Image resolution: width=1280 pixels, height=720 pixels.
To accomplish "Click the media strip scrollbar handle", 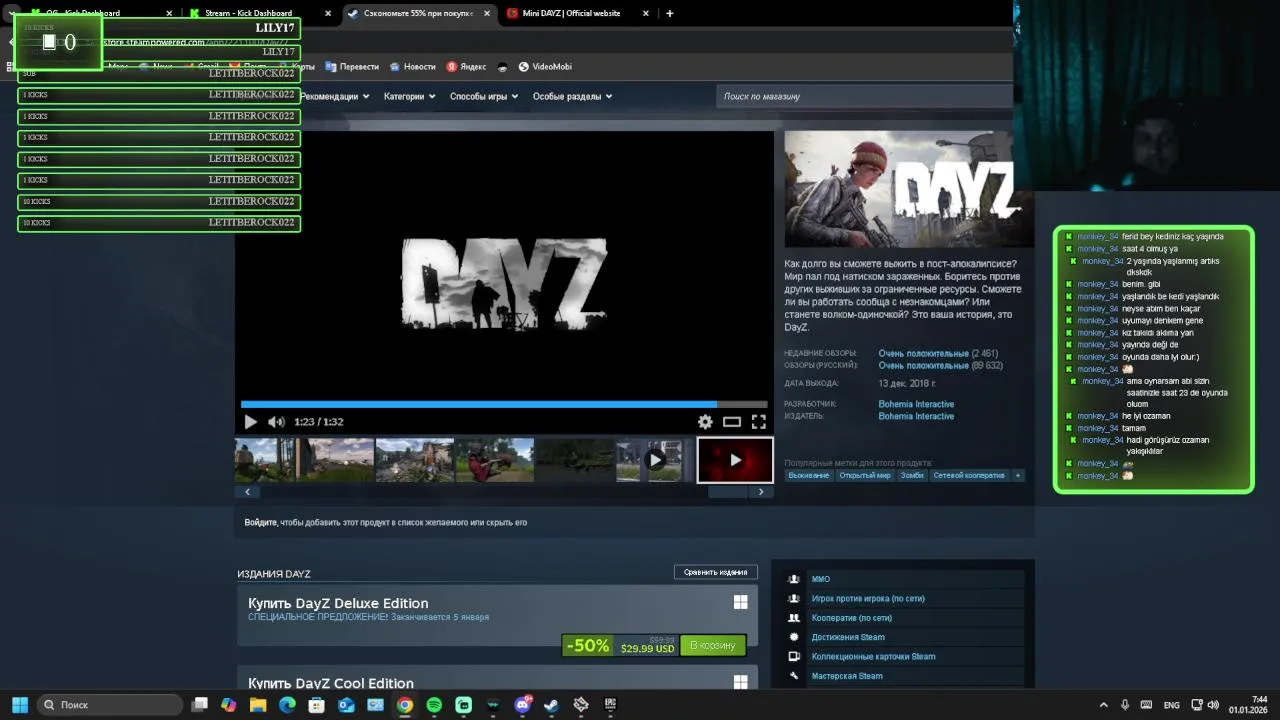I will click(x=728, y=492).
